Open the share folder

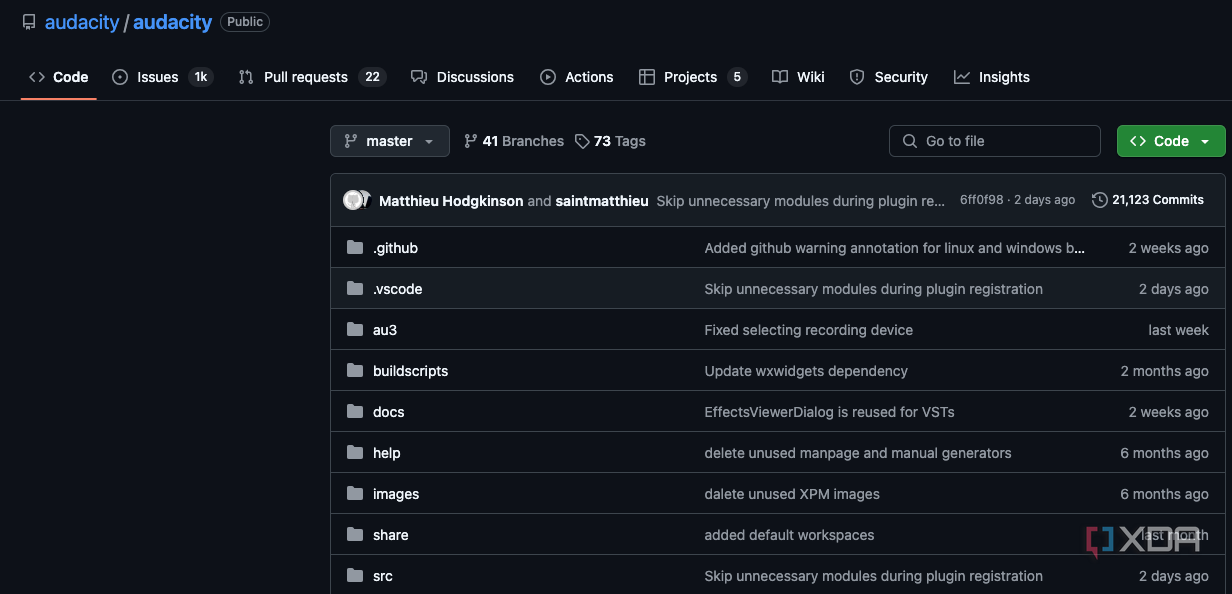(390, 535)
